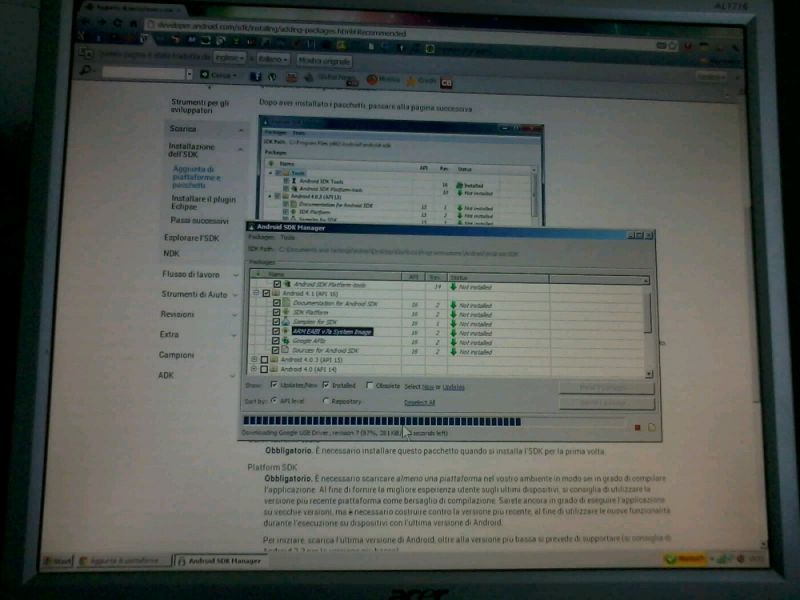Open the SDK Manager log icon
800x600 pixels.
(652, 428)
